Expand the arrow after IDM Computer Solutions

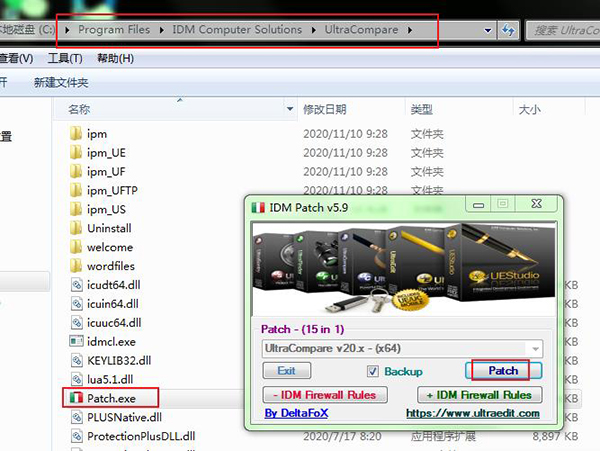pos(313,30)
